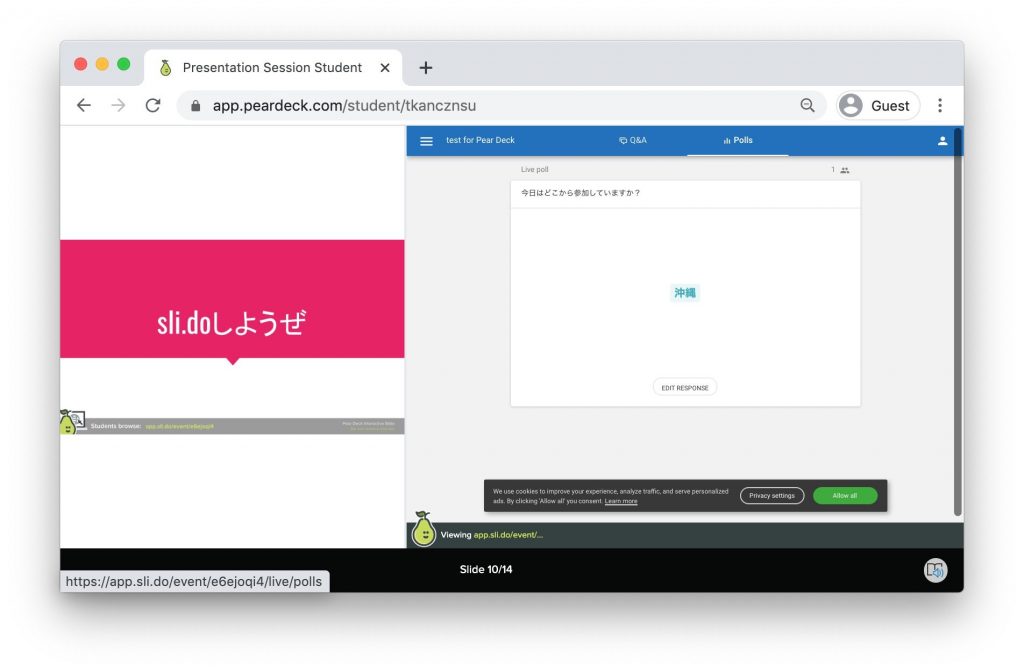Click Allow all in the cookie banner
The width and height of the screenshot is (1024, 672).
(x=844, y=495)
